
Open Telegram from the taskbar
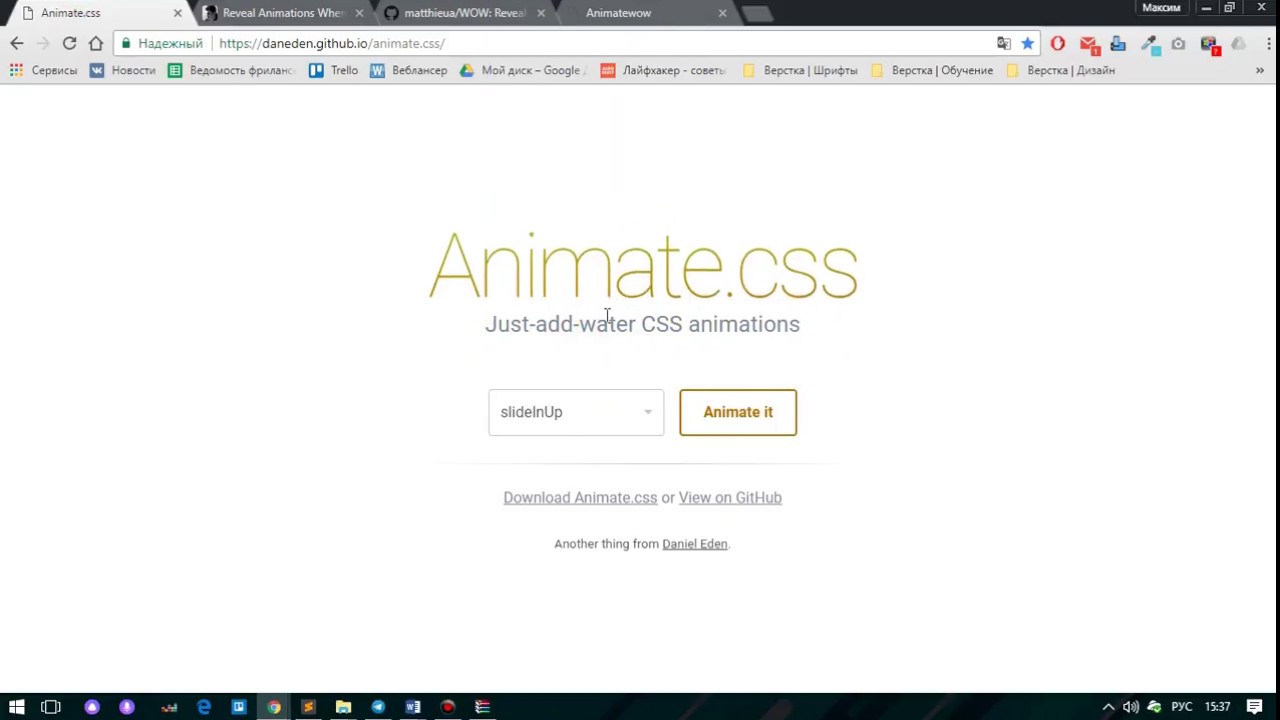[378, 707]
